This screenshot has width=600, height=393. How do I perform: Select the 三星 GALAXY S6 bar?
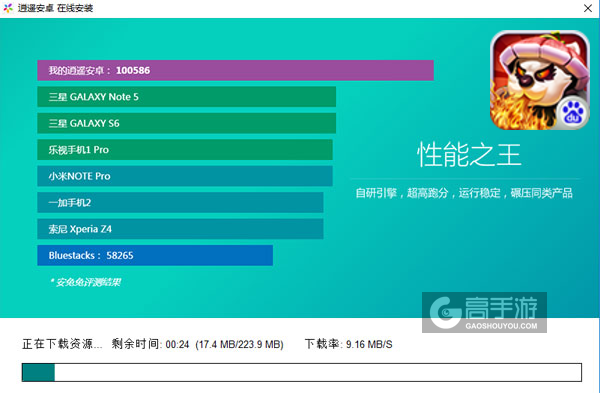tap(186, 123)
